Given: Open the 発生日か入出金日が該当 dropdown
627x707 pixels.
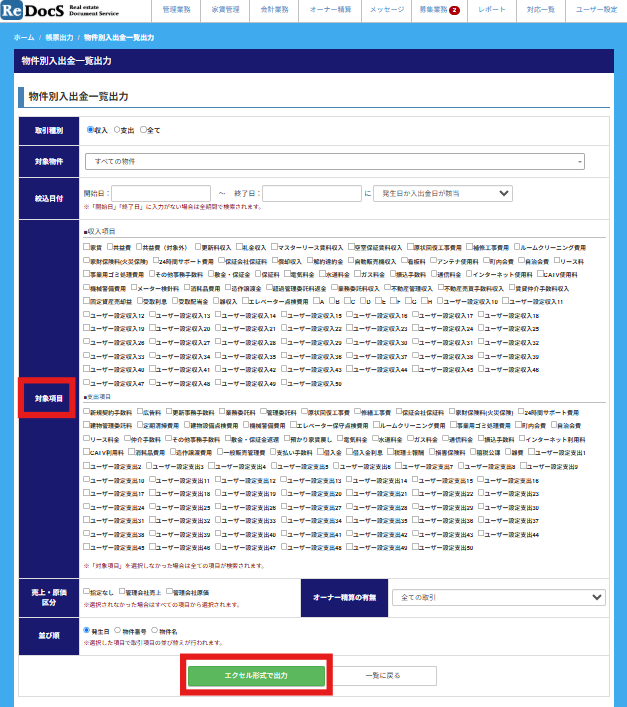Looking at the screenshot, I should coord(443,193).
